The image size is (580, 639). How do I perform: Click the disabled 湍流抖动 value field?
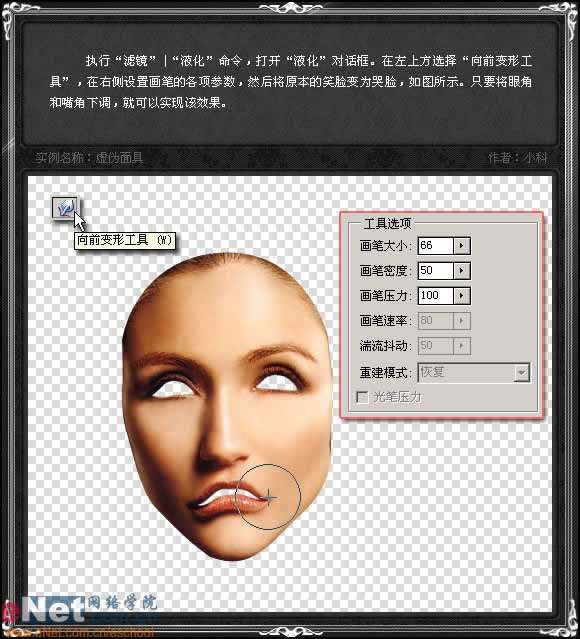click(436, 346)
